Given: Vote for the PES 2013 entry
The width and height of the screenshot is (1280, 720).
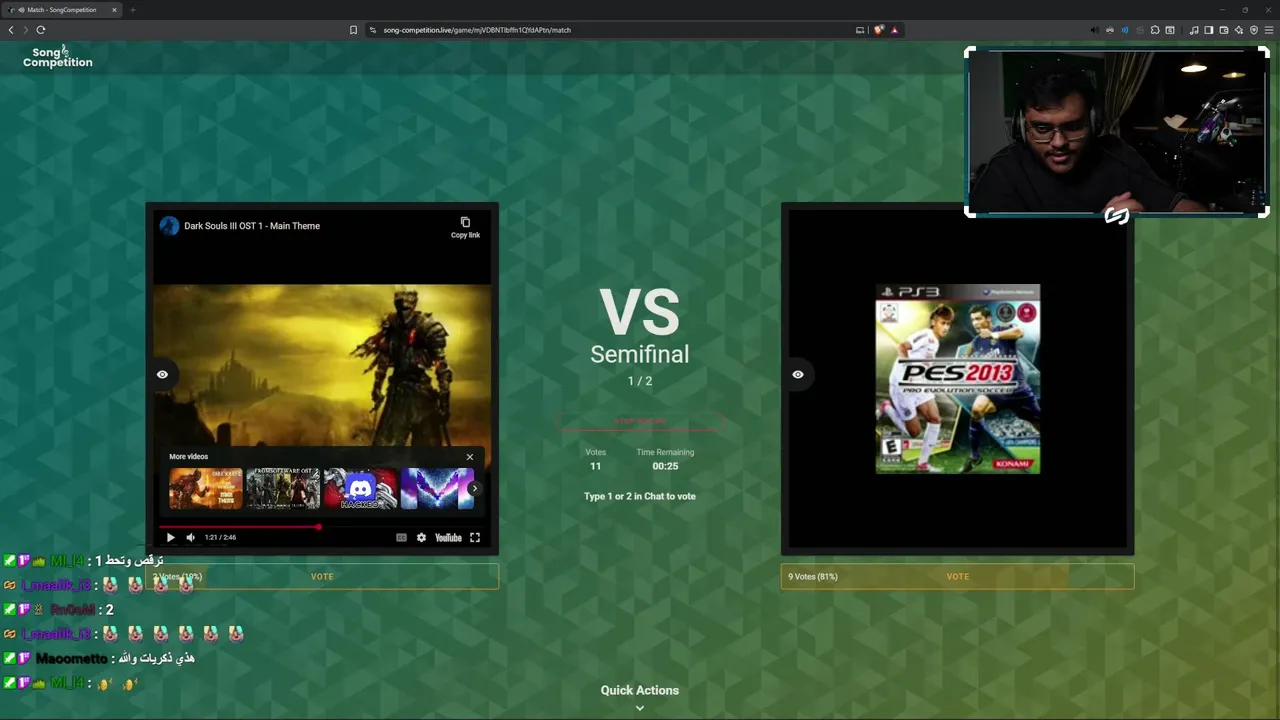Looking at the screenshot, I should click(x=958, y=576).
